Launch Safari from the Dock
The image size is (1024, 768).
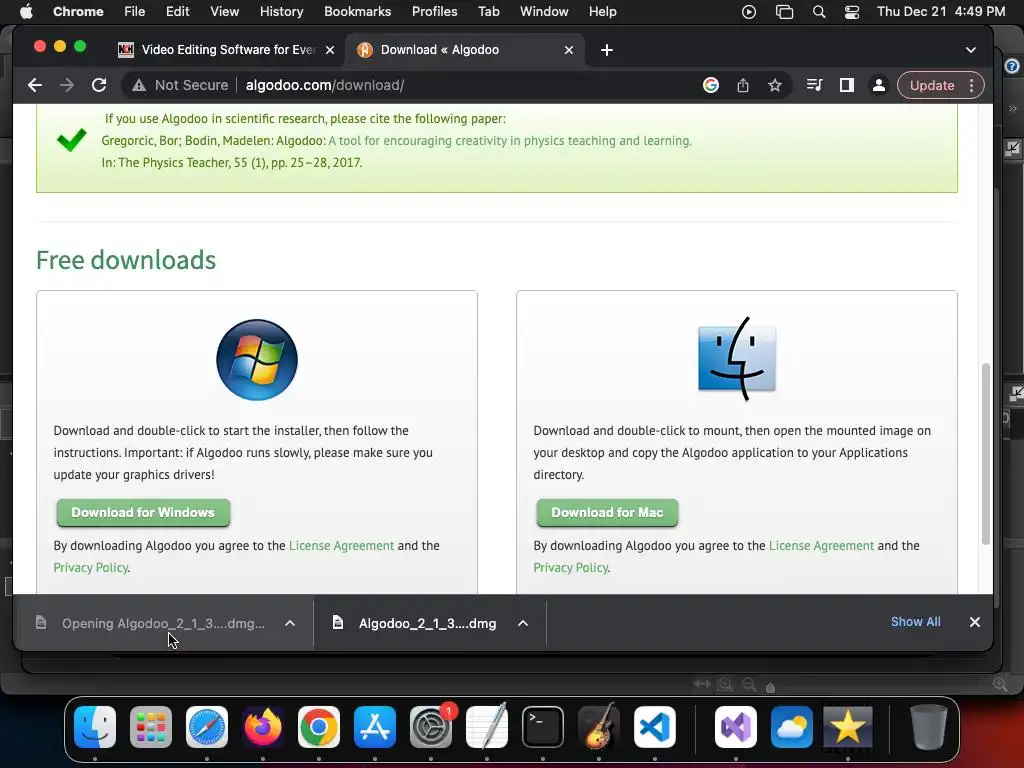pos(207,727)
